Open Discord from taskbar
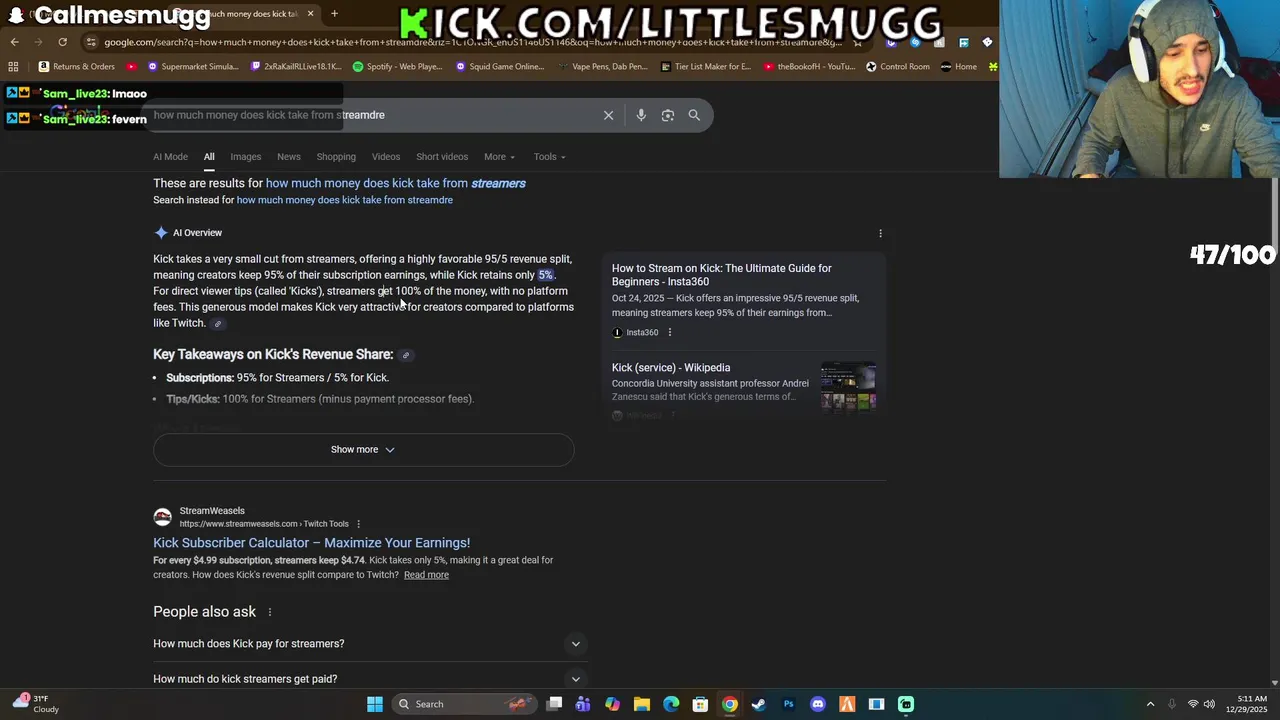The height and width of the screenshot is (720, 1280). click(818, 704)
